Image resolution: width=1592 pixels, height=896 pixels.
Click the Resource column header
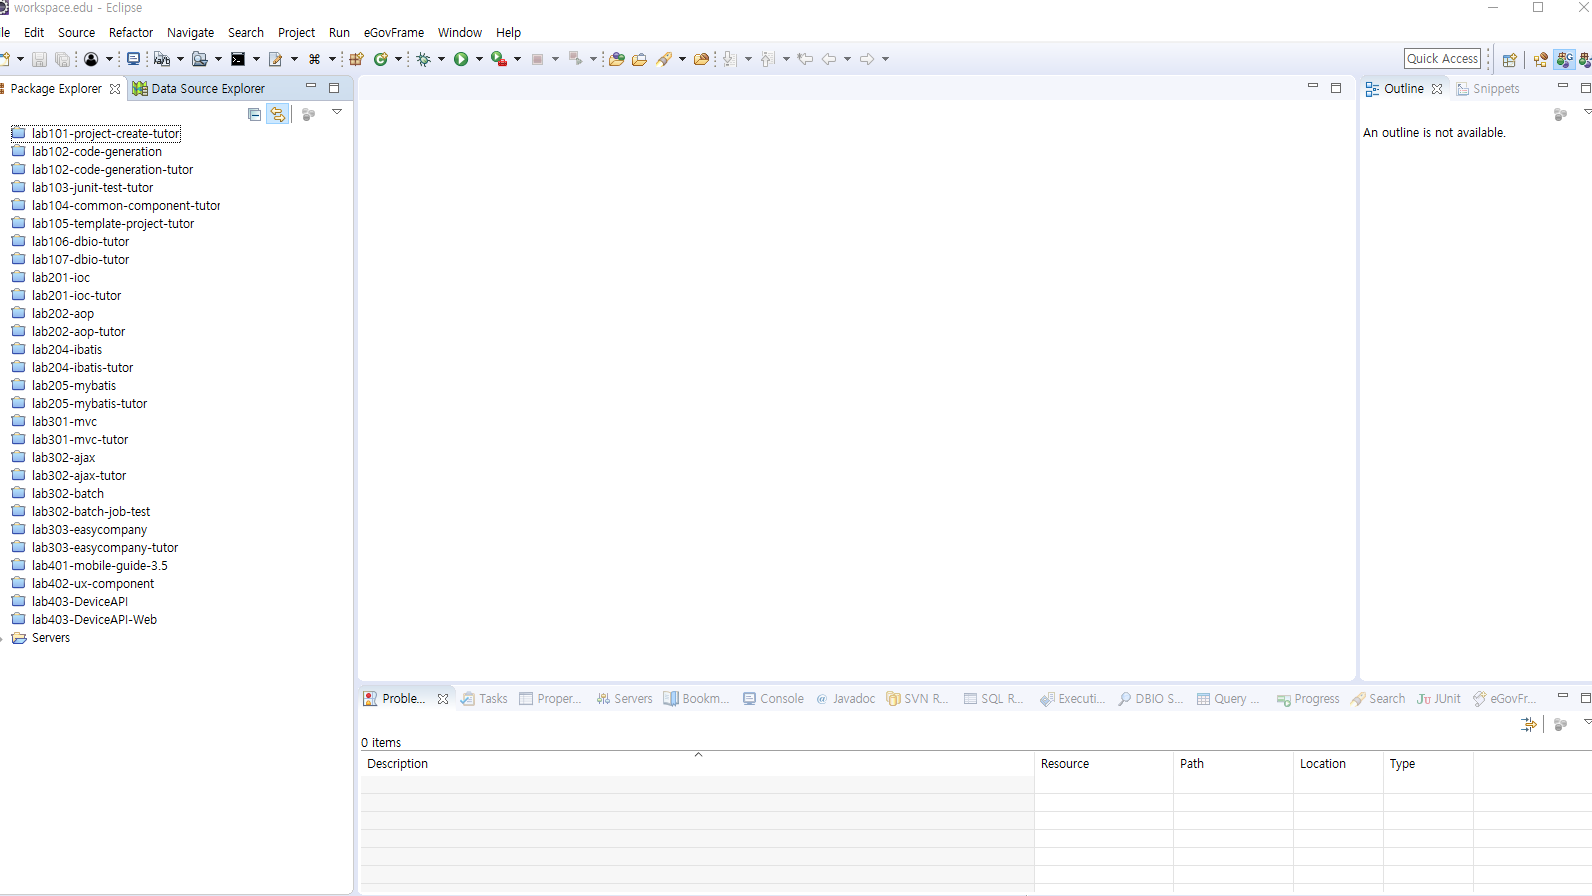[1104, 764]
